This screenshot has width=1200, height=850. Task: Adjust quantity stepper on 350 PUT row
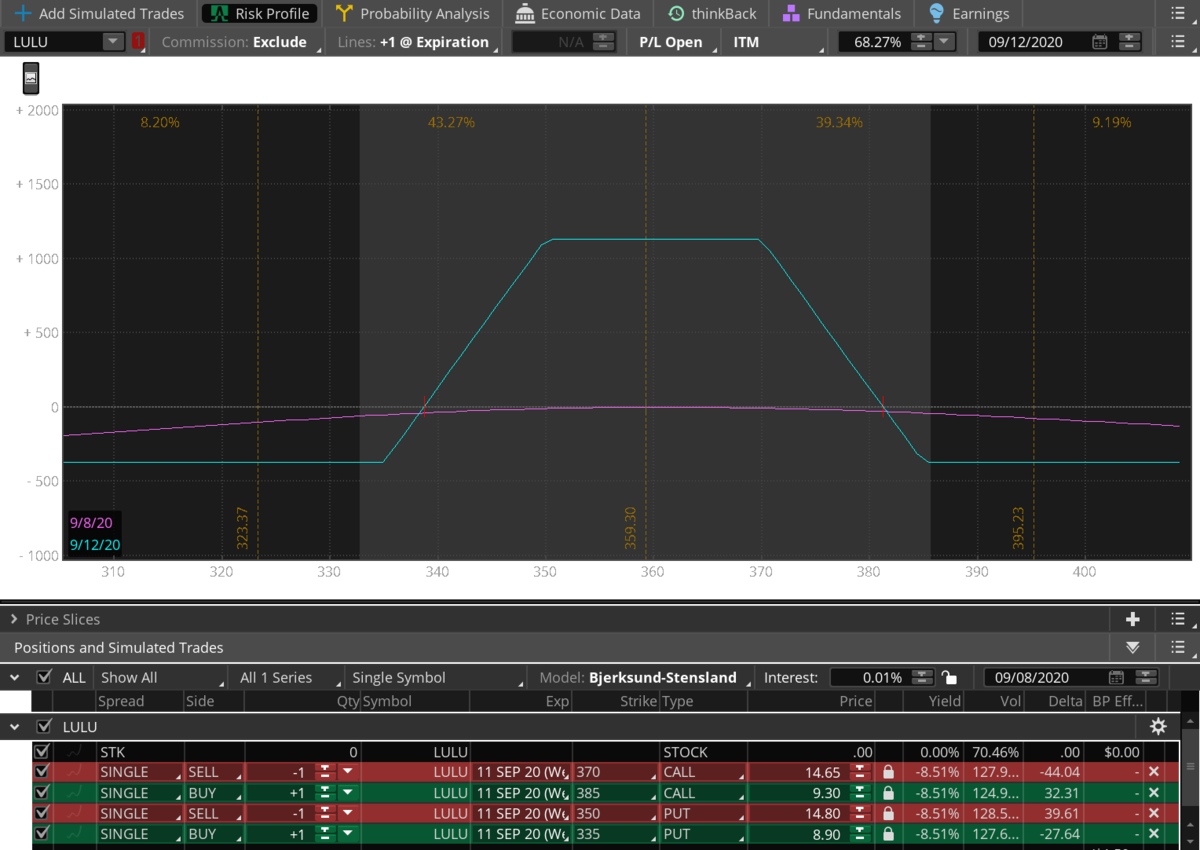click(x=325, y=813)
